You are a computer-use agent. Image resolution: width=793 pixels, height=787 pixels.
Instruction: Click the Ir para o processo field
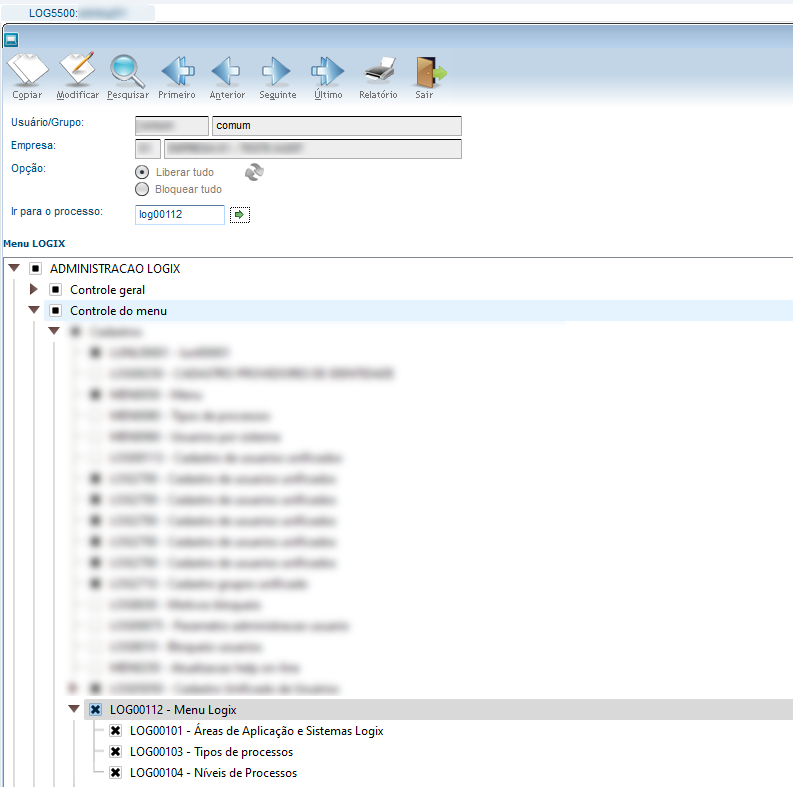pyautogui.click(x=180, y=214)
